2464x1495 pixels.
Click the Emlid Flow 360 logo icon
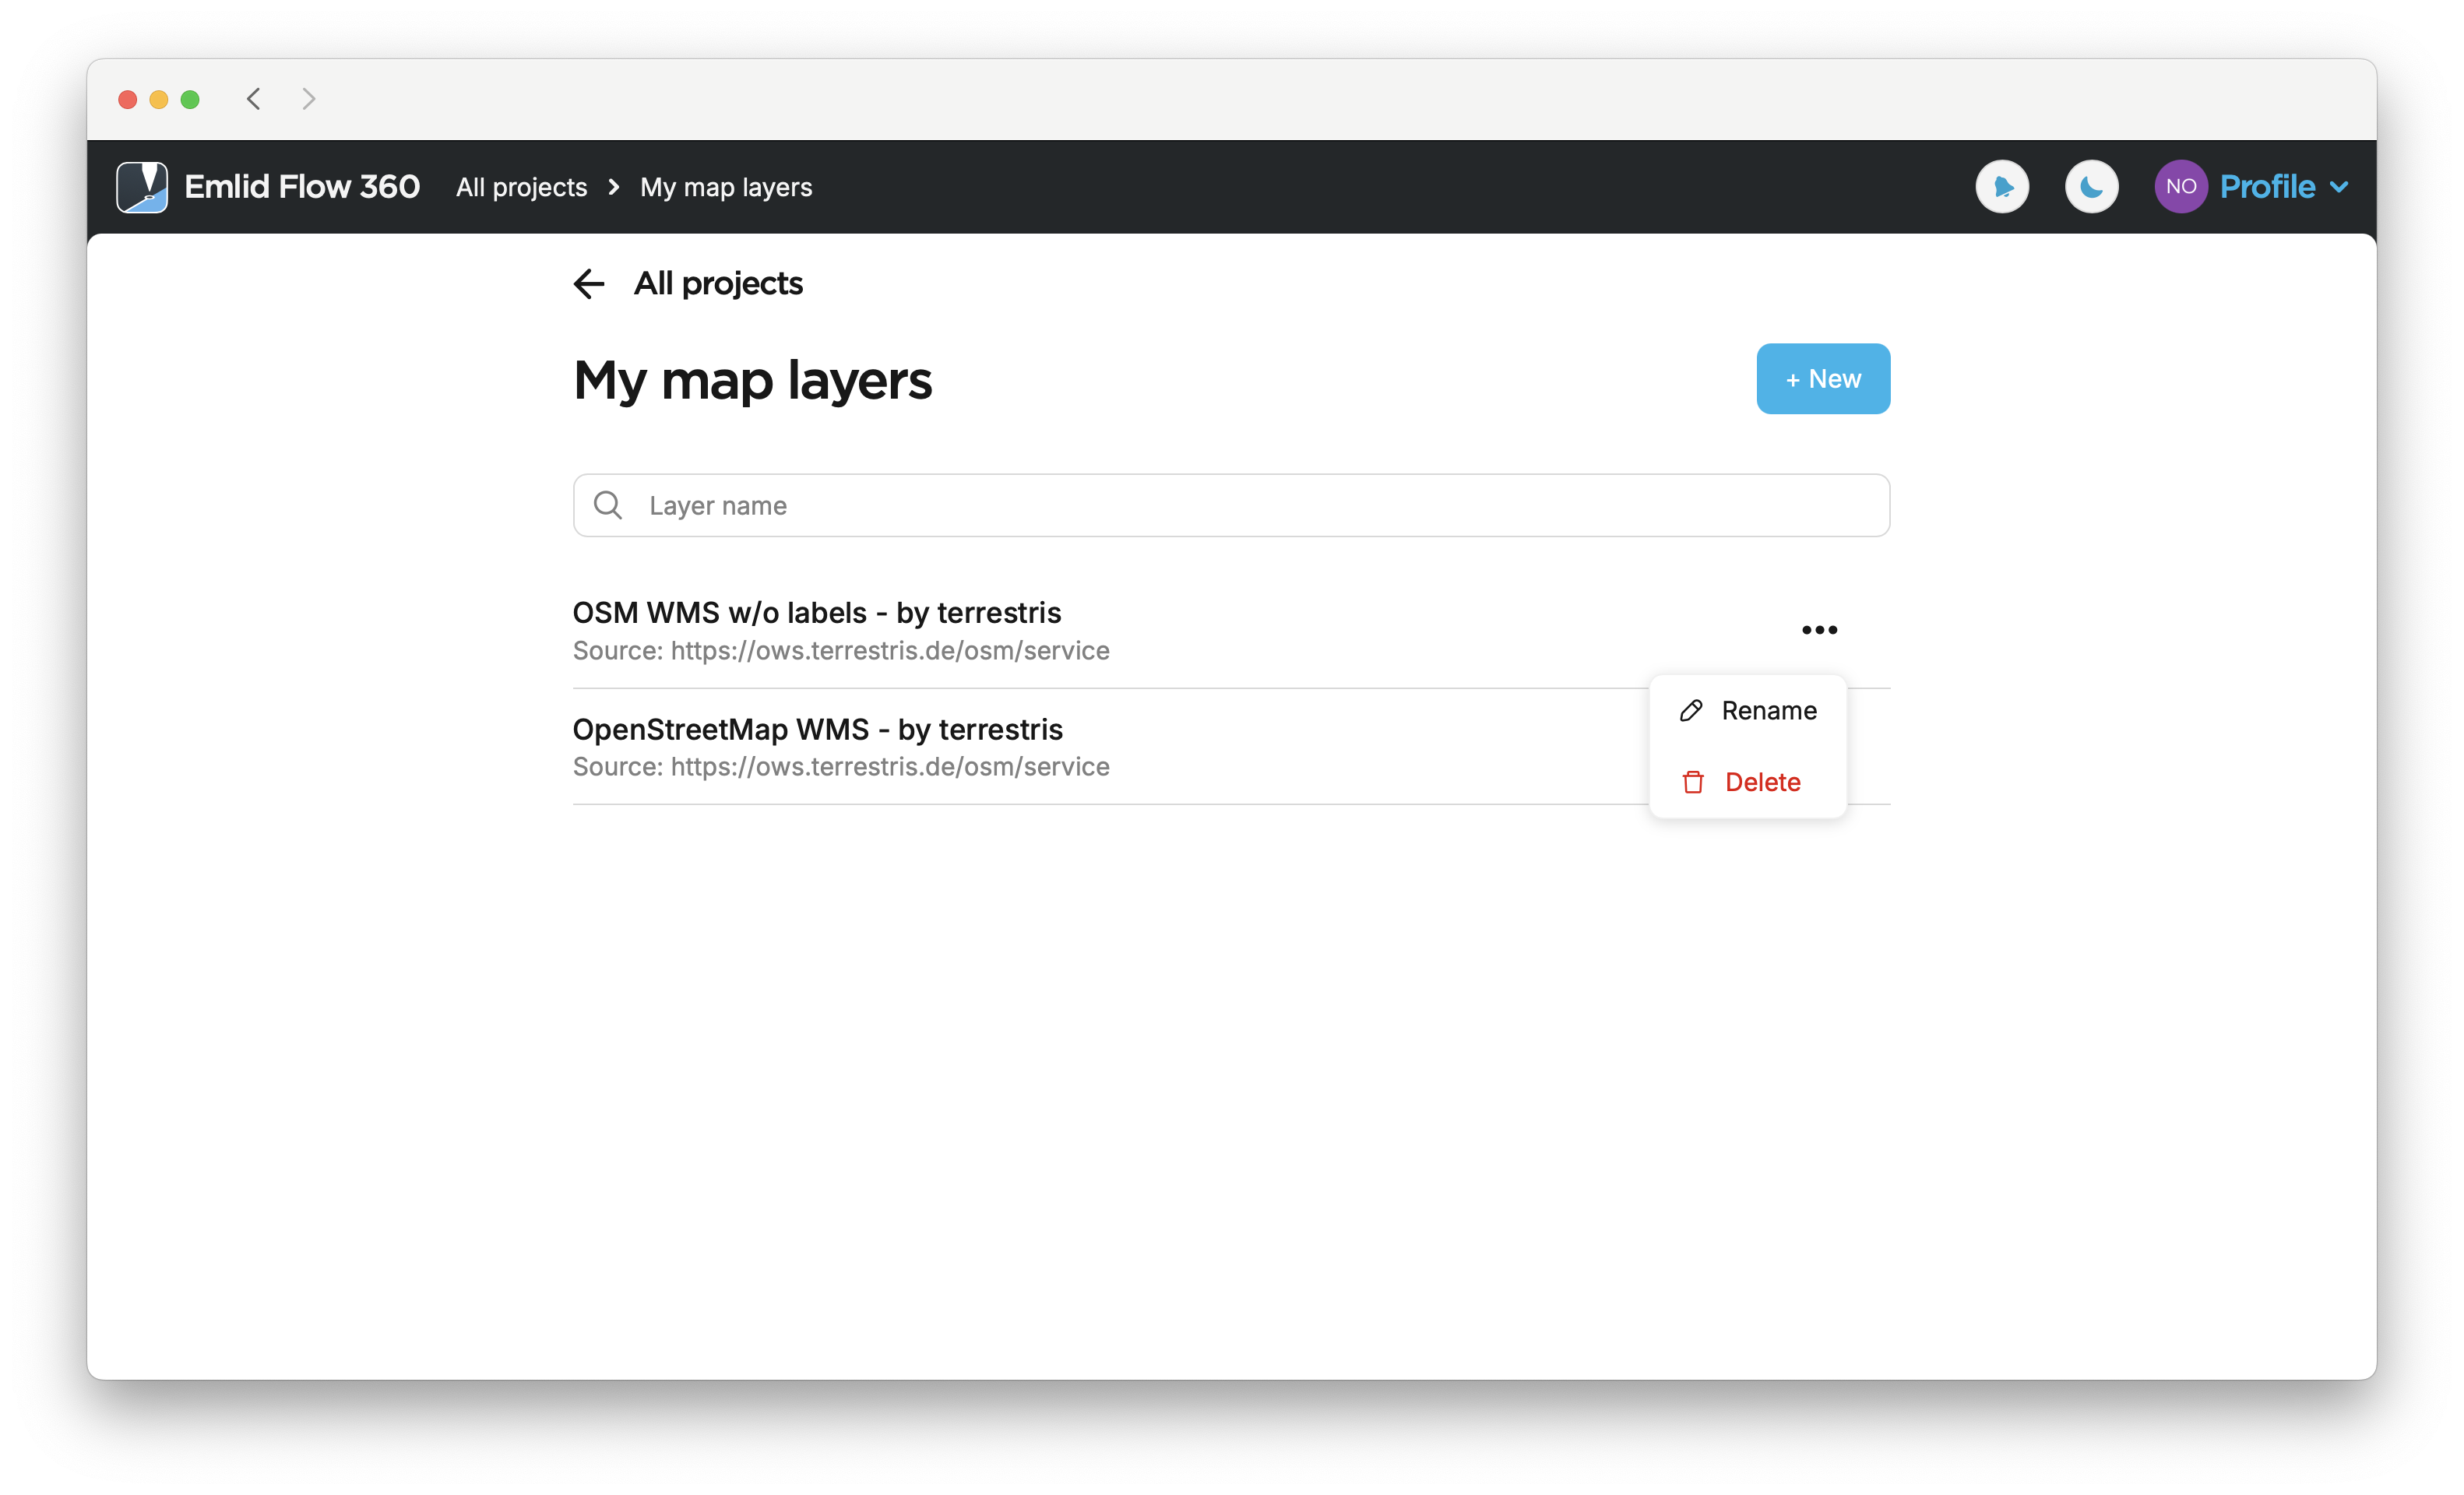coord(142,187)
